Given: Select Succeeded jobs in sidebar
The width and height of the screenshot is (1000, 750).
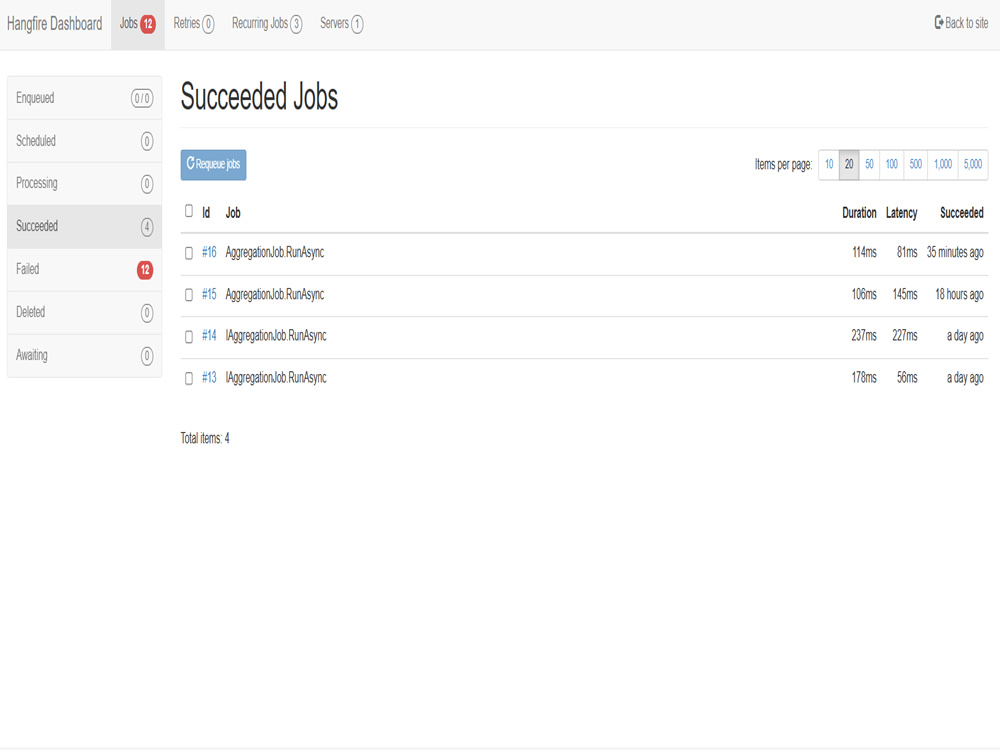Looking at the screenshot, I should [84, 226].
